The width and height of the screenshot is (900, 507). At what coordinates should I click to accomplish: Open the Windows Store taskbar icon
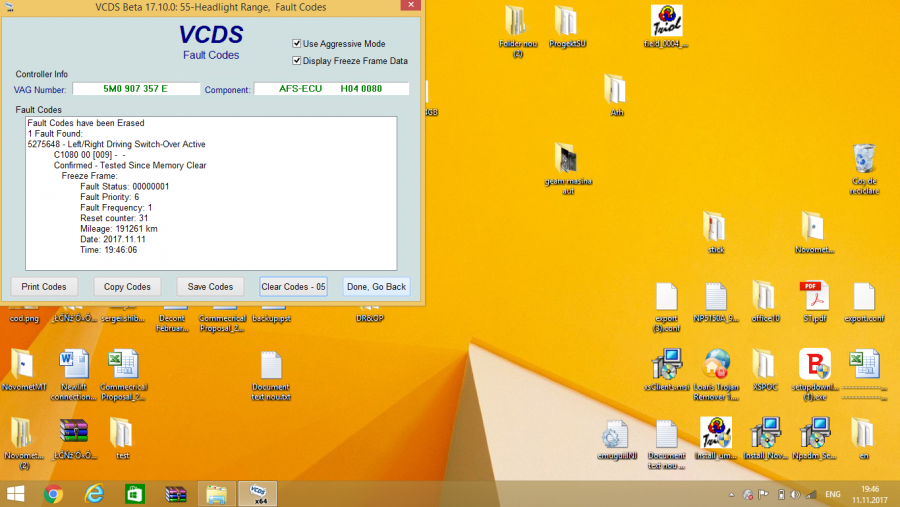tap(134, 493)
